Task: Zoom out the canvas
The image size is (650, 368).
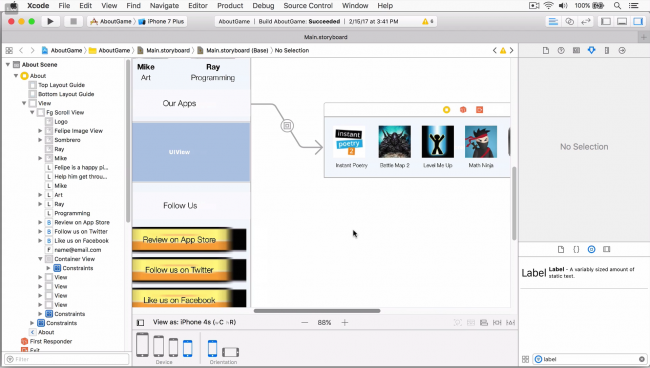Action: tap(305, 322)
